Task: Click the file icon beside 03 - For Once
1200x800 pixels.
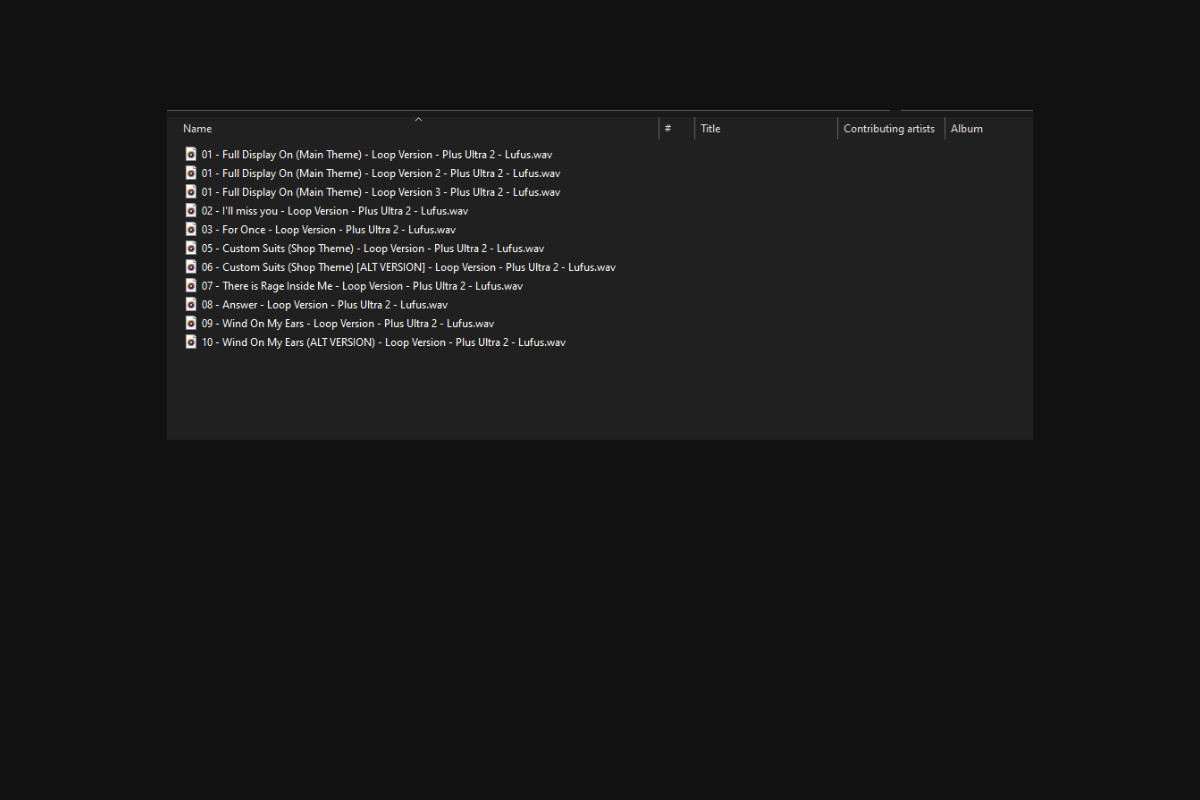Action: (191, 229)
